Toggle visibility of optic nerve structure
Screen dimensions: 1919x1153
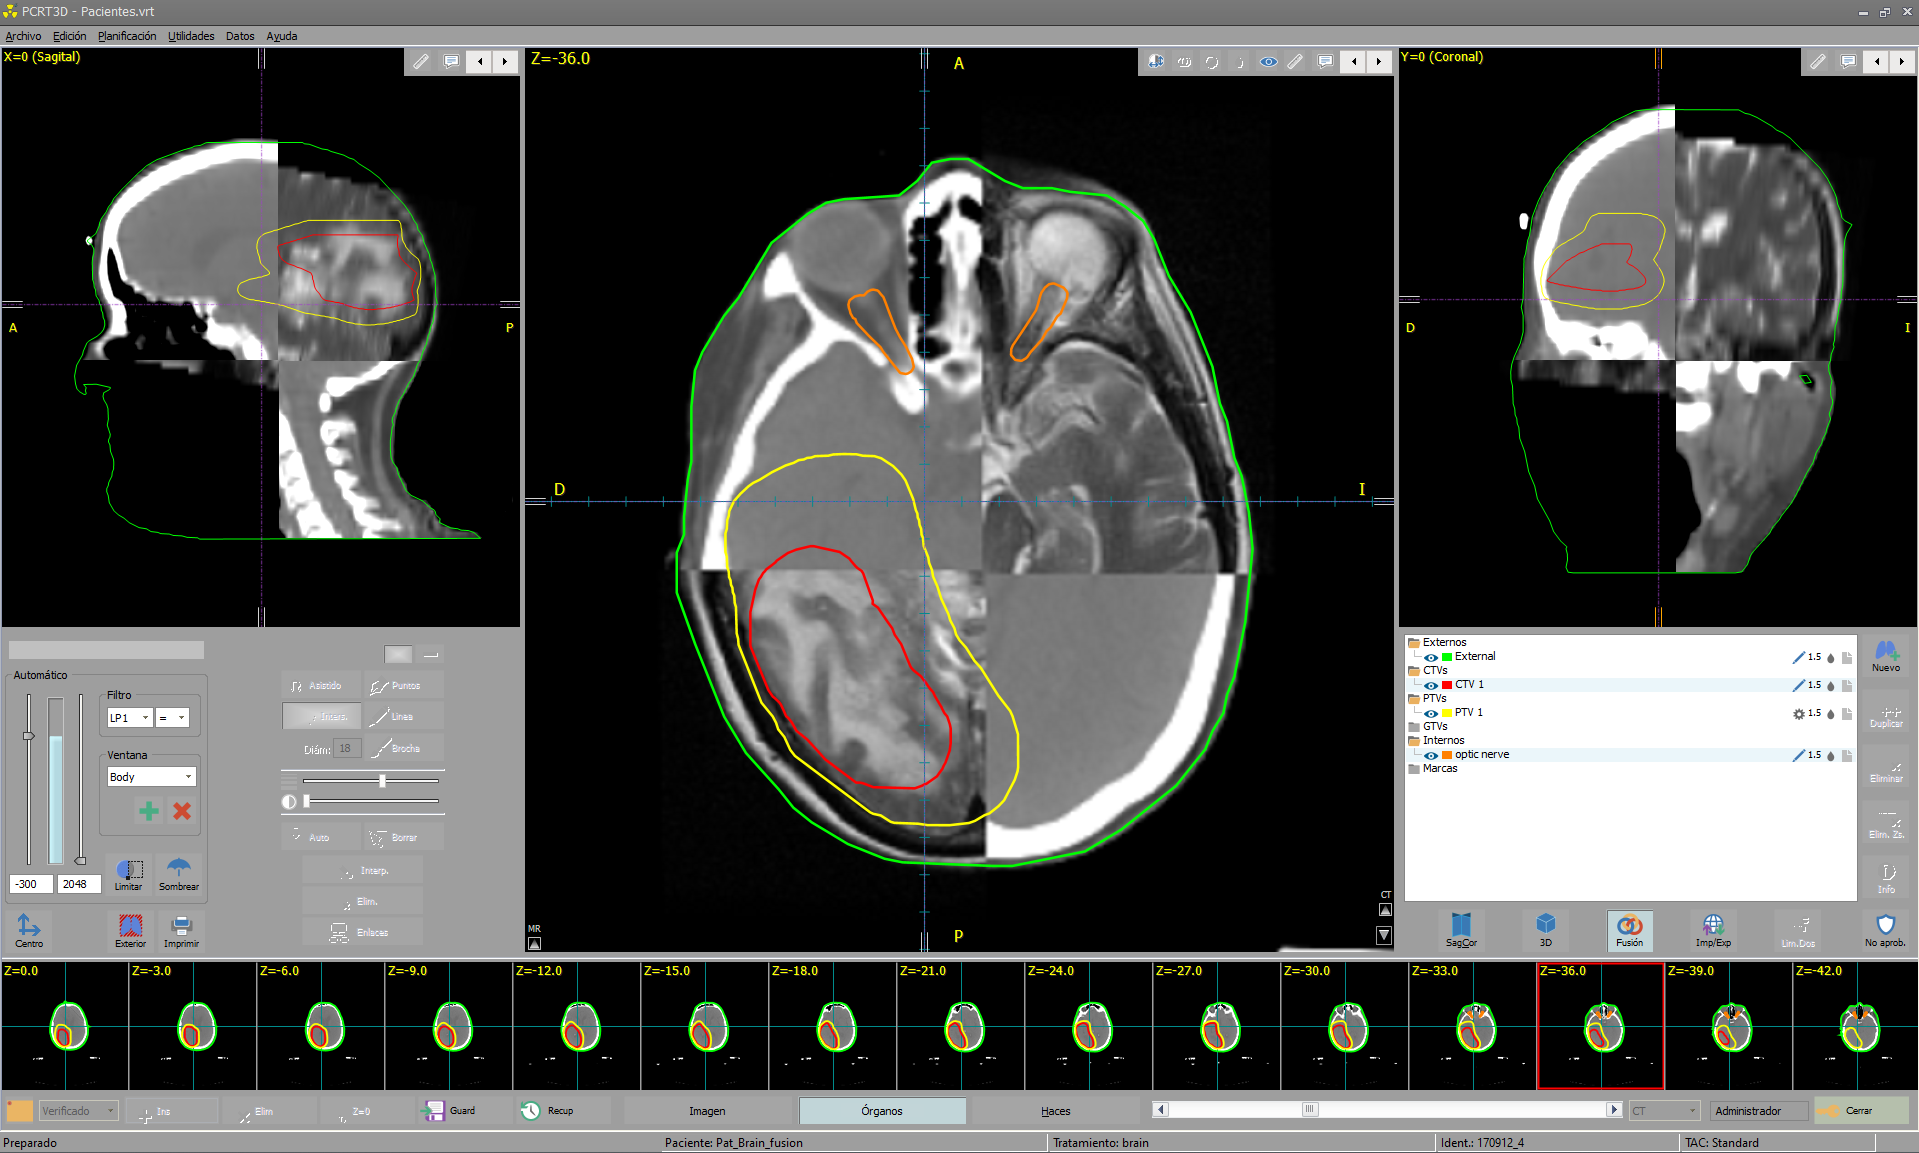click(1431, 755)
